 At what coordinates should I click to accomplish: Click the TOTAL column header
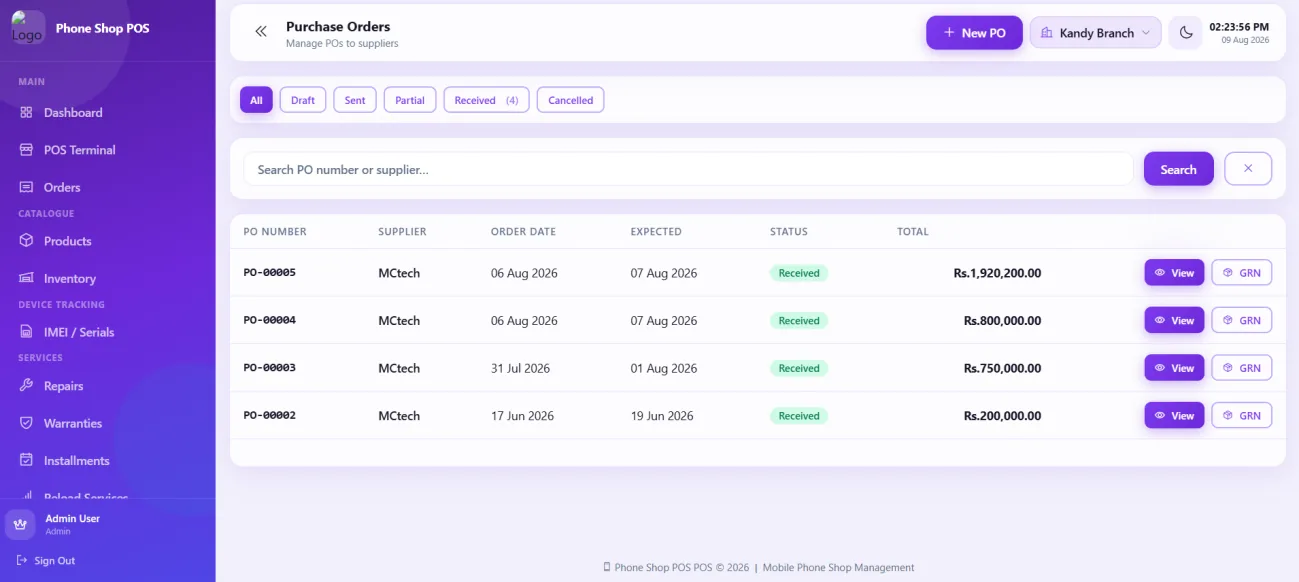pos(913,232)
